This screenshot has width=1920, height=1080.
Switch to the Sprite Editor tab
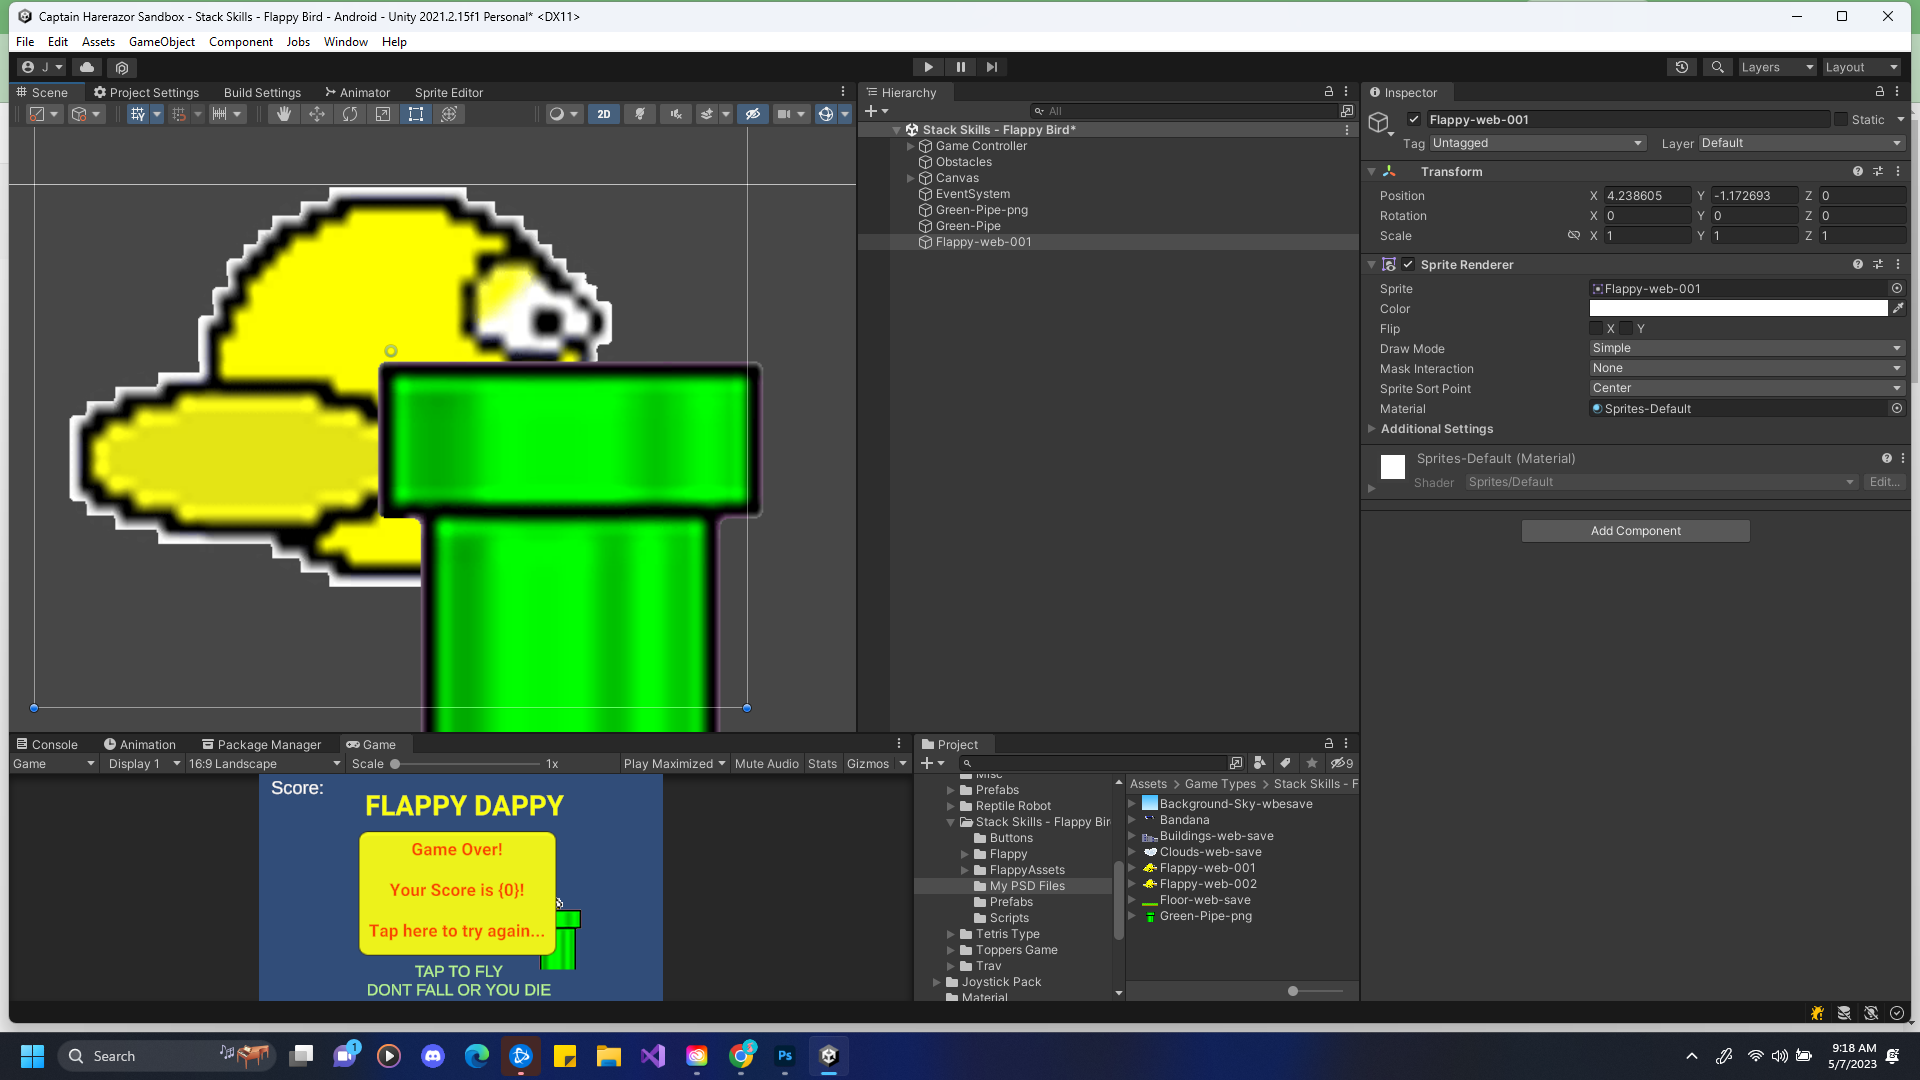pyautogui.click(x=448, y=93)
